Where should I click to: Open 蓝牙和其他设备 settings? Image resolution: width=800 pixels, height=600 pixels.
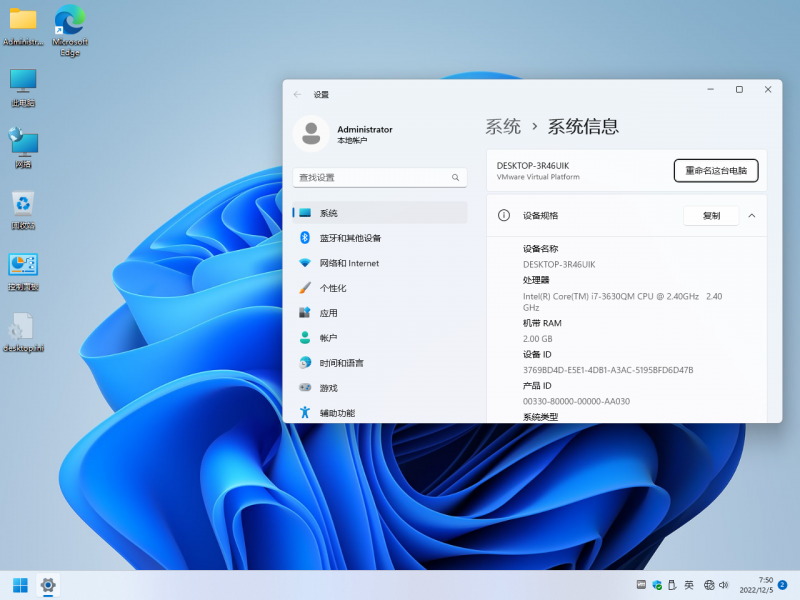tap(380, 238)
